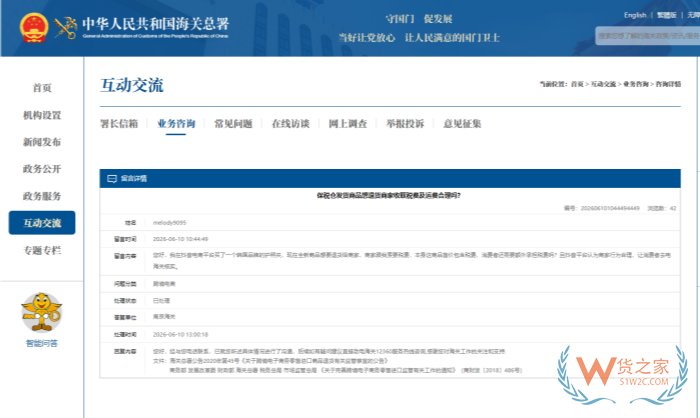700x418 pixels.
Task: Switch site language to English
Action: click(635, 15)
